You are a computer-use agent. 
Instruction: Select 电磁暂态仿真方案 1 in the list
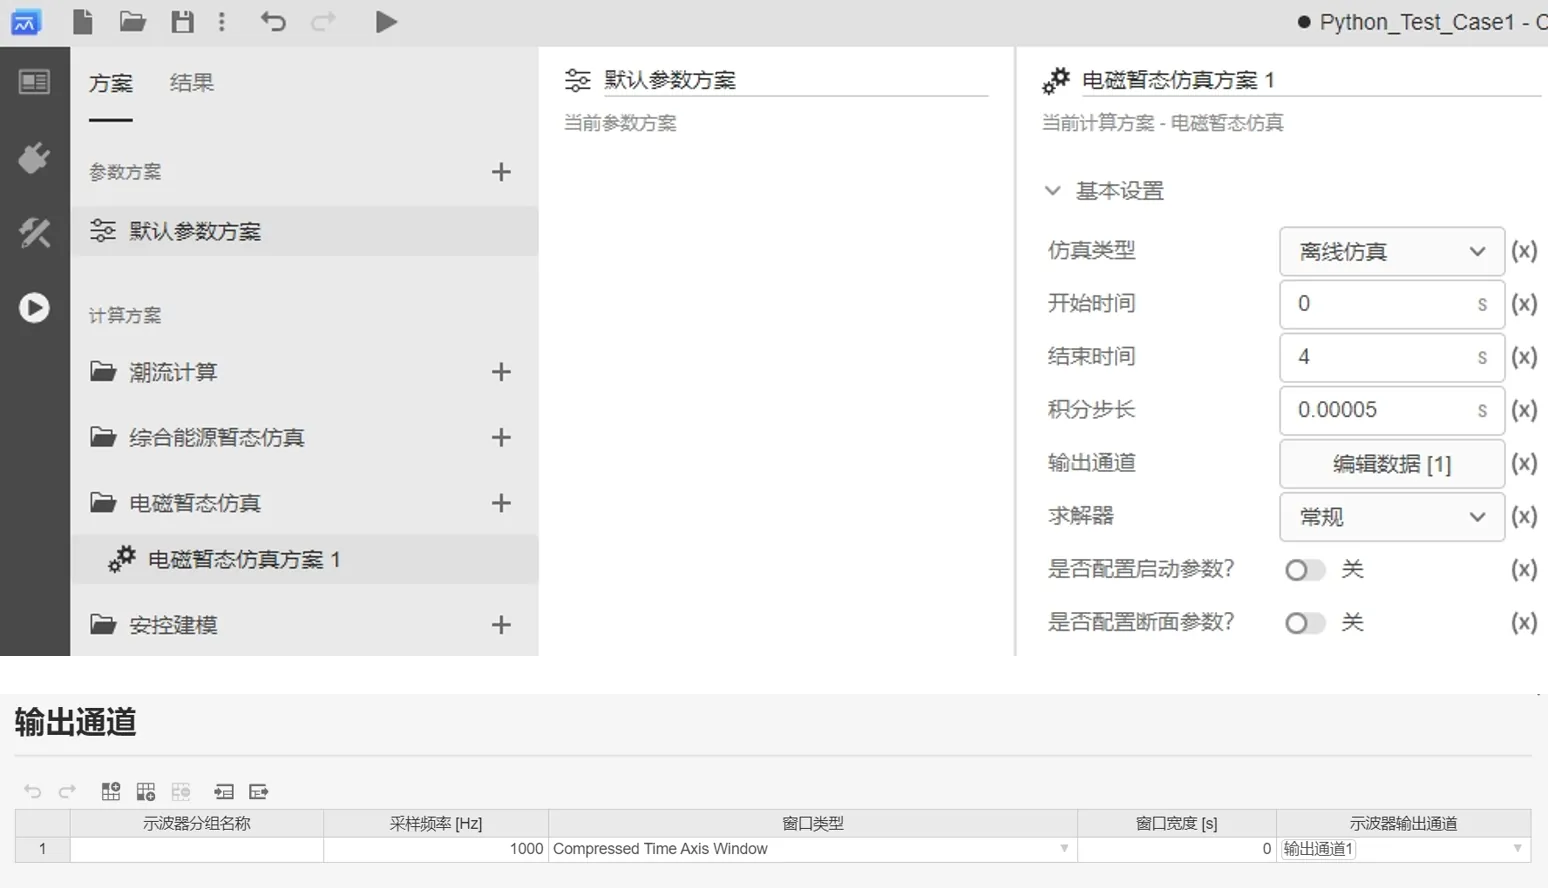tap(244, 560)
